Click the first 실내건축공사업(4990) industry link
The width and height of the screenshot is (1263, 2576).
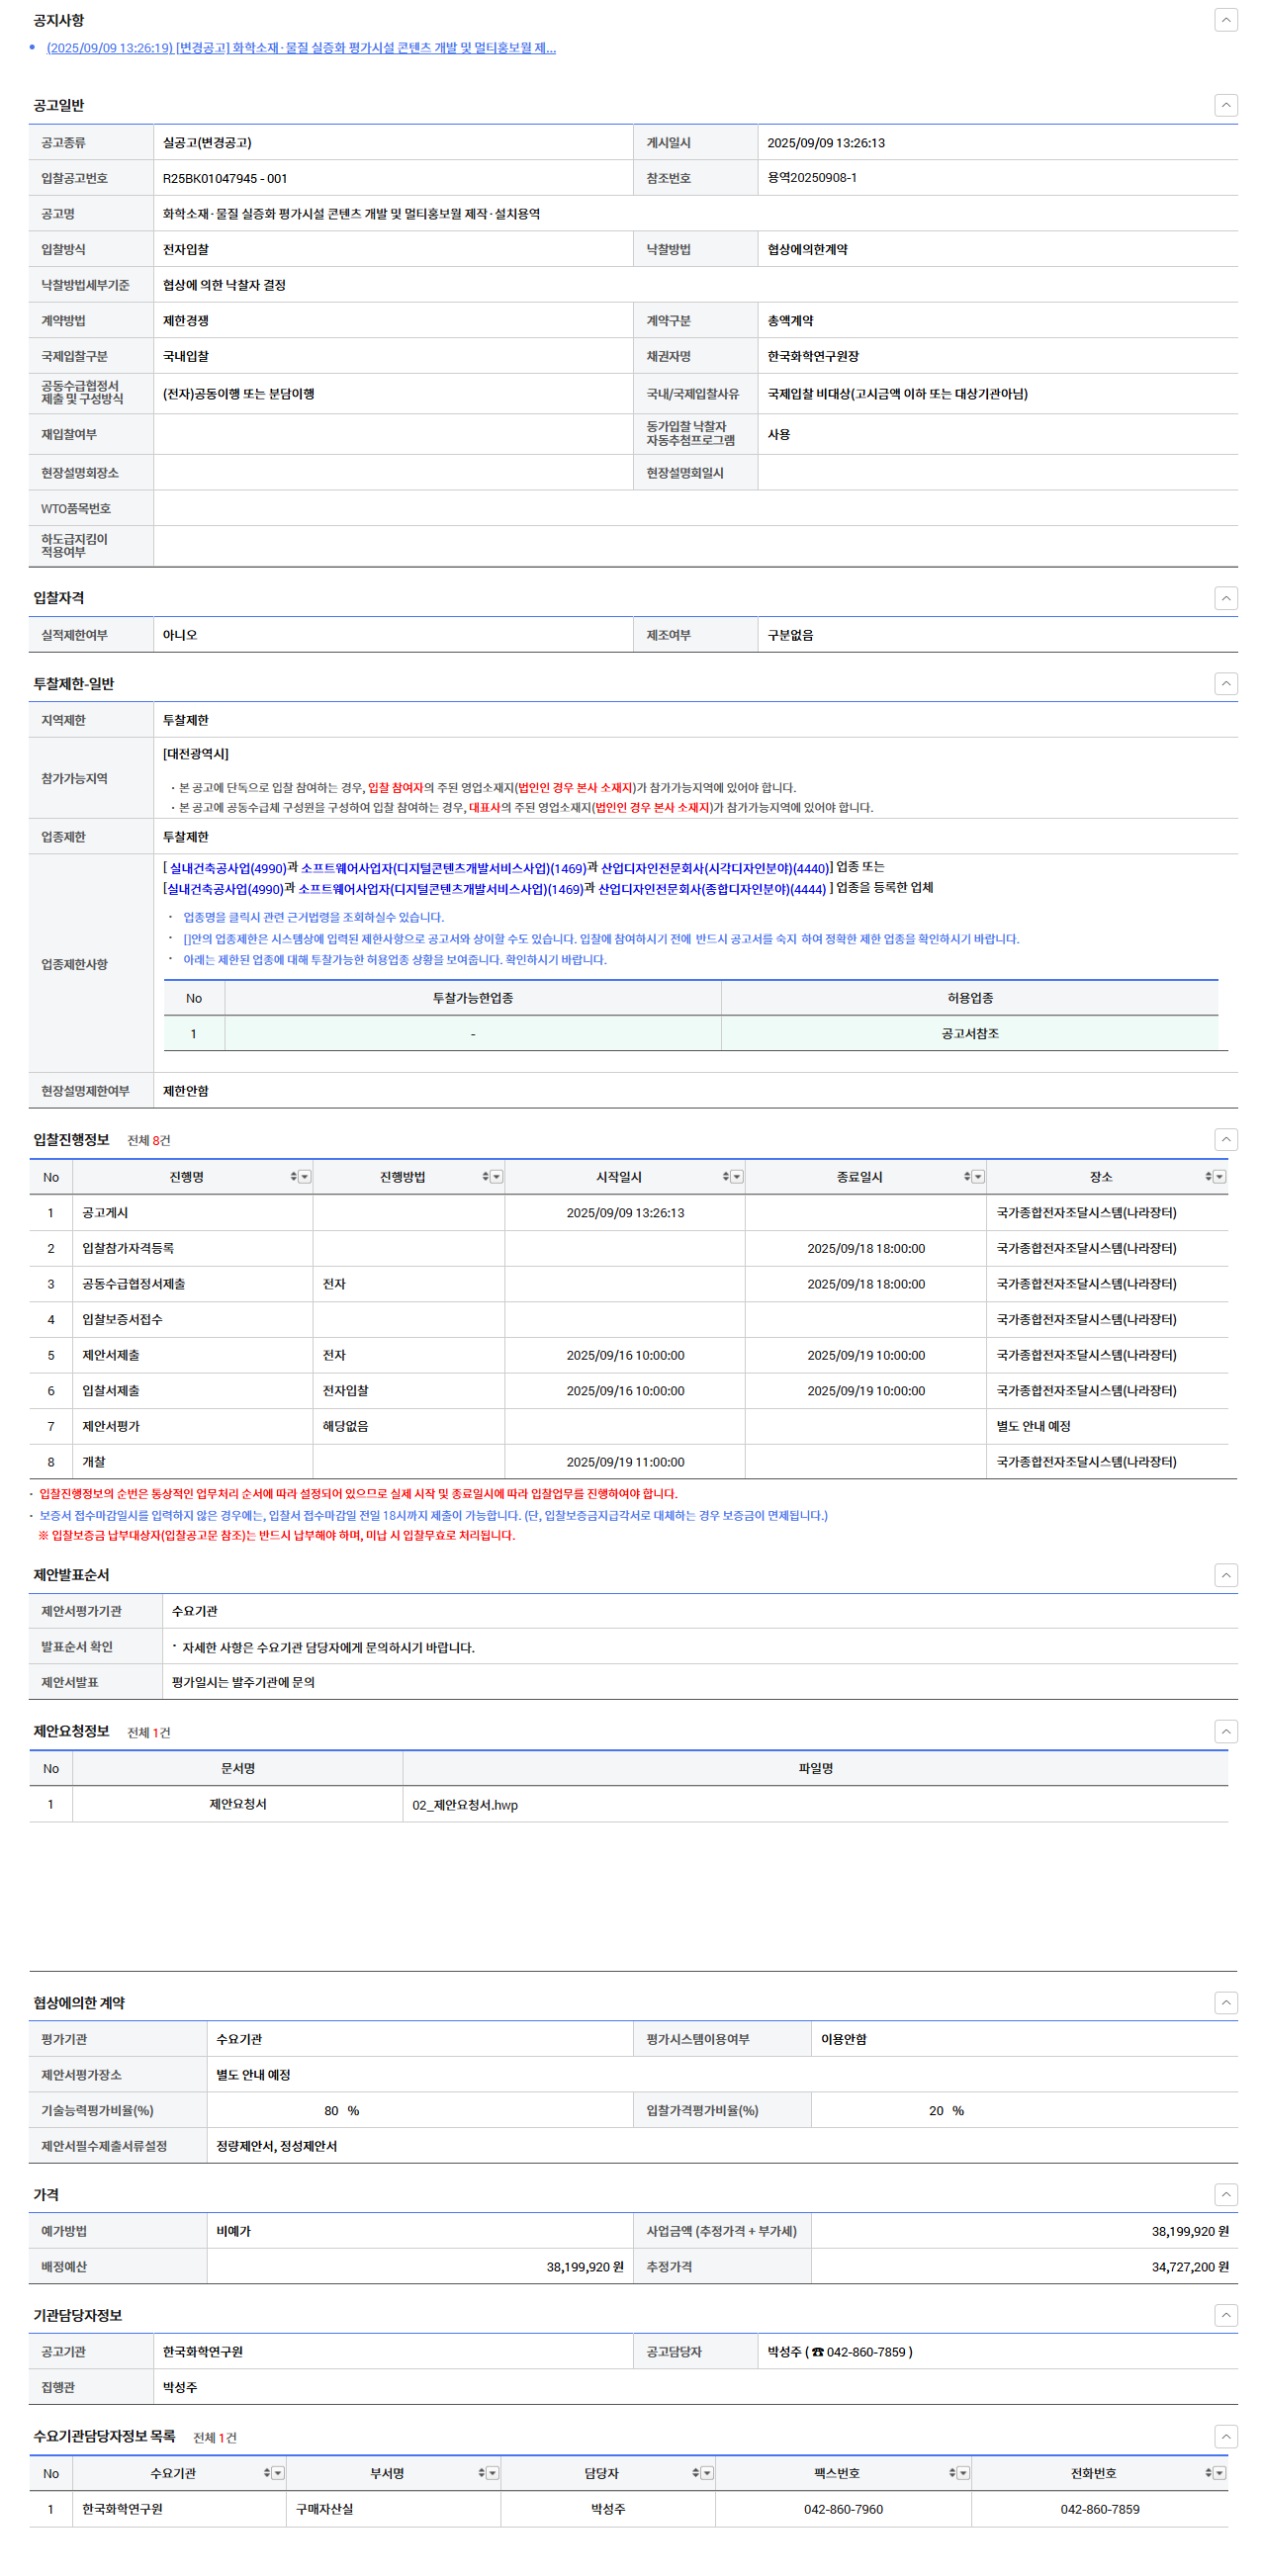(x=227, y=868)
